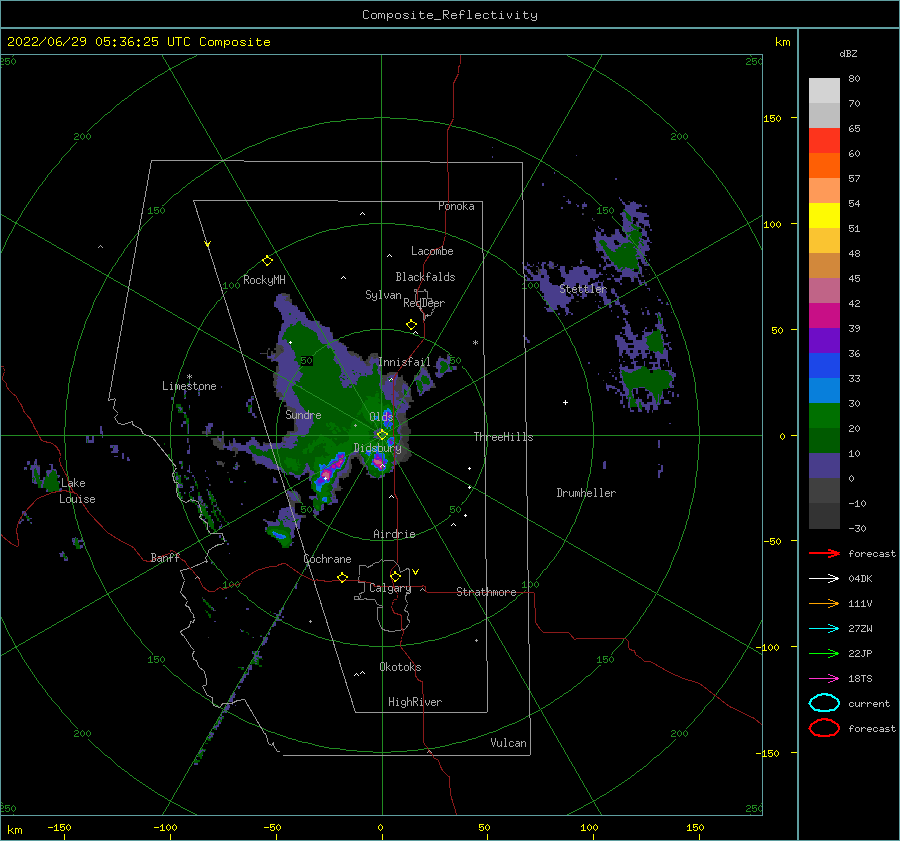The width and height of the screenshot is (900, 841).
Task: Click the Cochrane label
Action: 327,559
